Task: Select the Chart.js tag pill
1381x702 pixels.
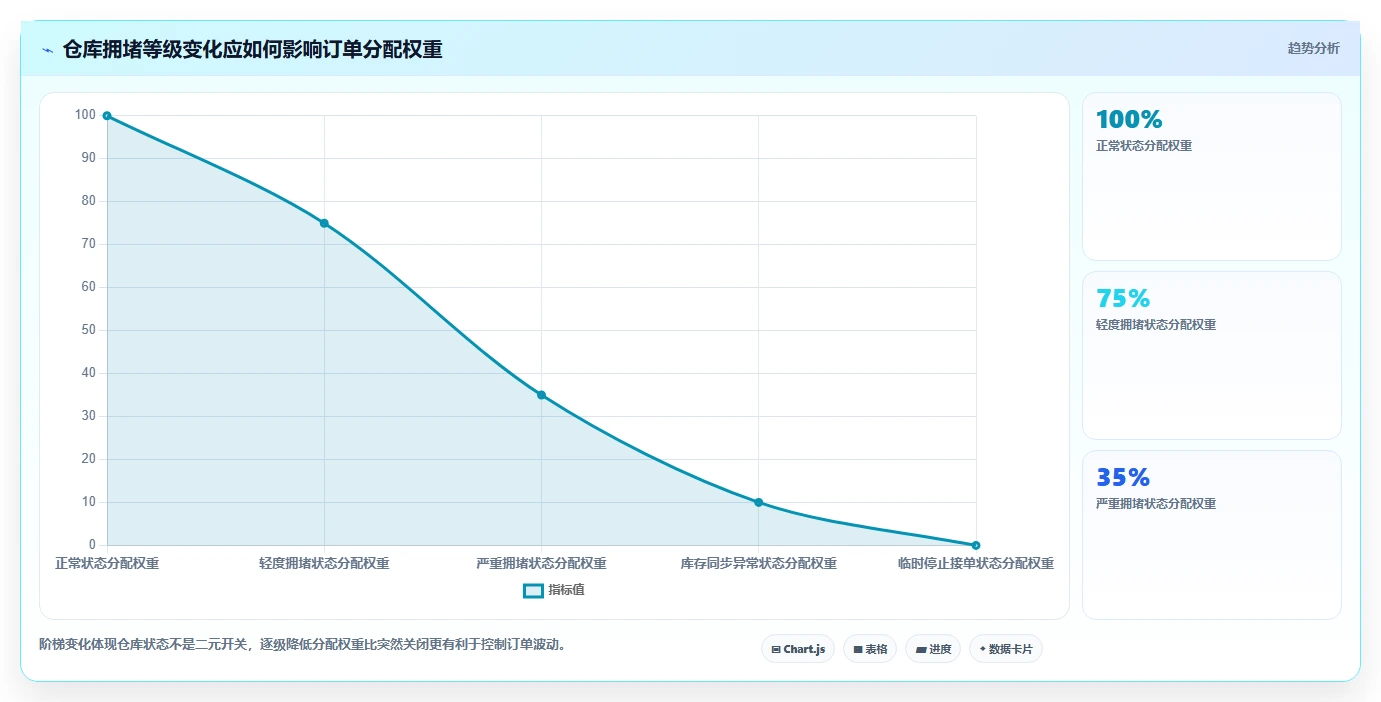Action: pyautogui.click(x=798, y=649)
